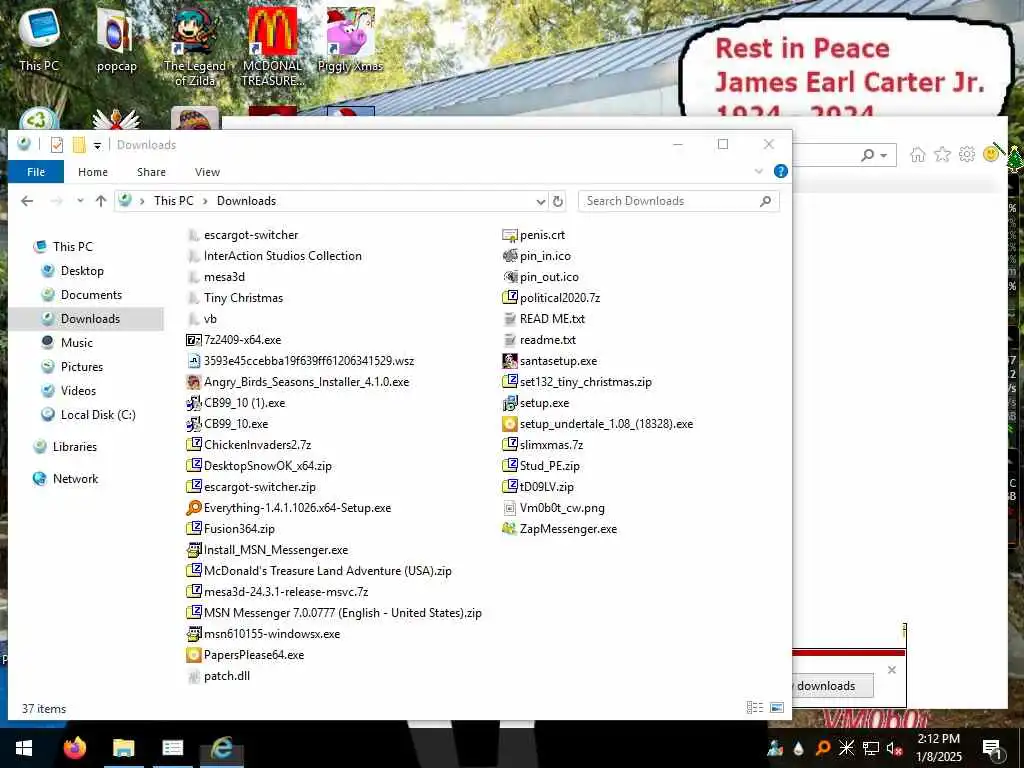This screenshot has height=768, width=1024.
Task: Open the Windows Start menu
Action: (x=24, y=748)
